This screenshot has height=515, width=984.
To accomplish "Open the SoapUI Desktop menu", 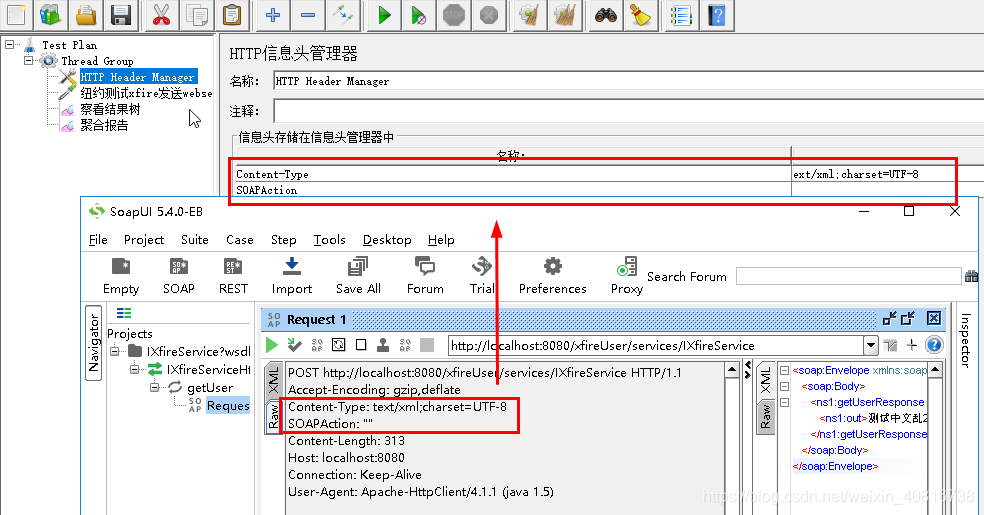I will (387, 240).
